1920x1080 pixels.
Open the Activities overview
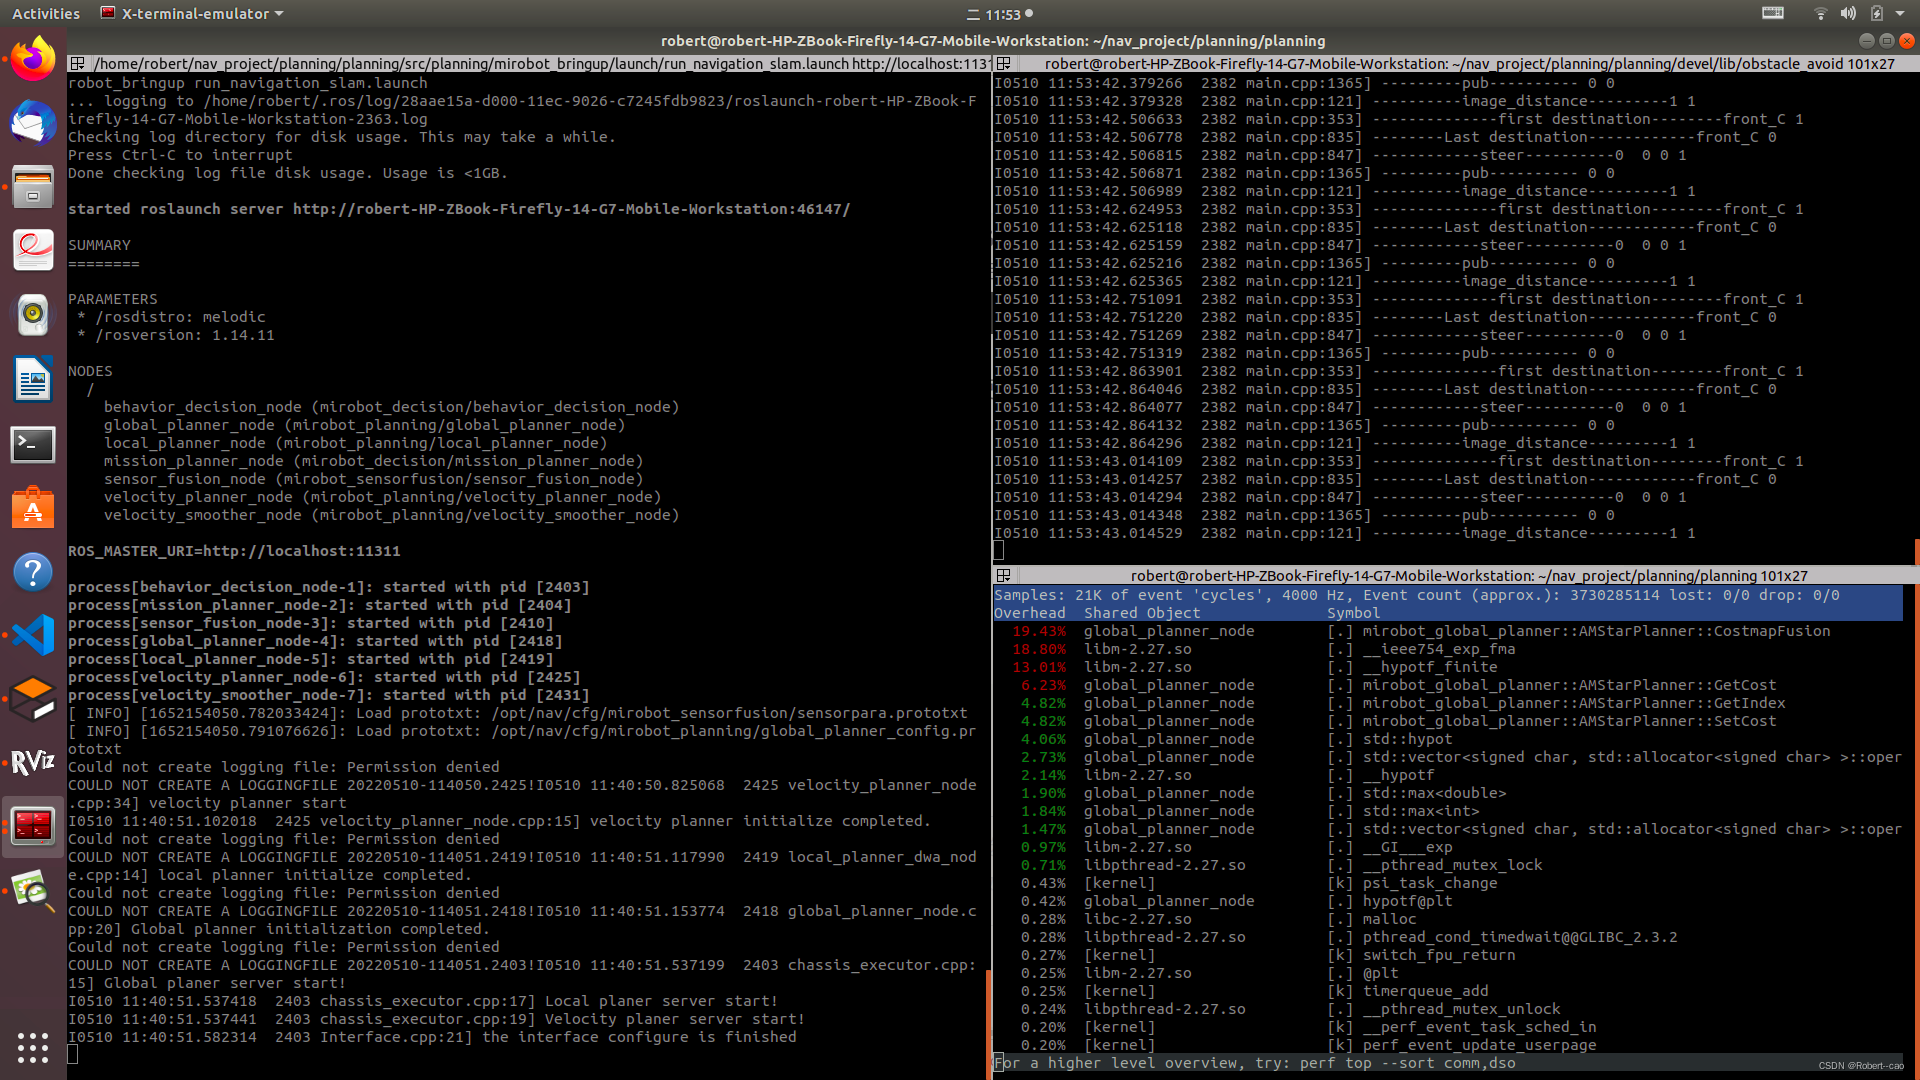pos(45,13)
